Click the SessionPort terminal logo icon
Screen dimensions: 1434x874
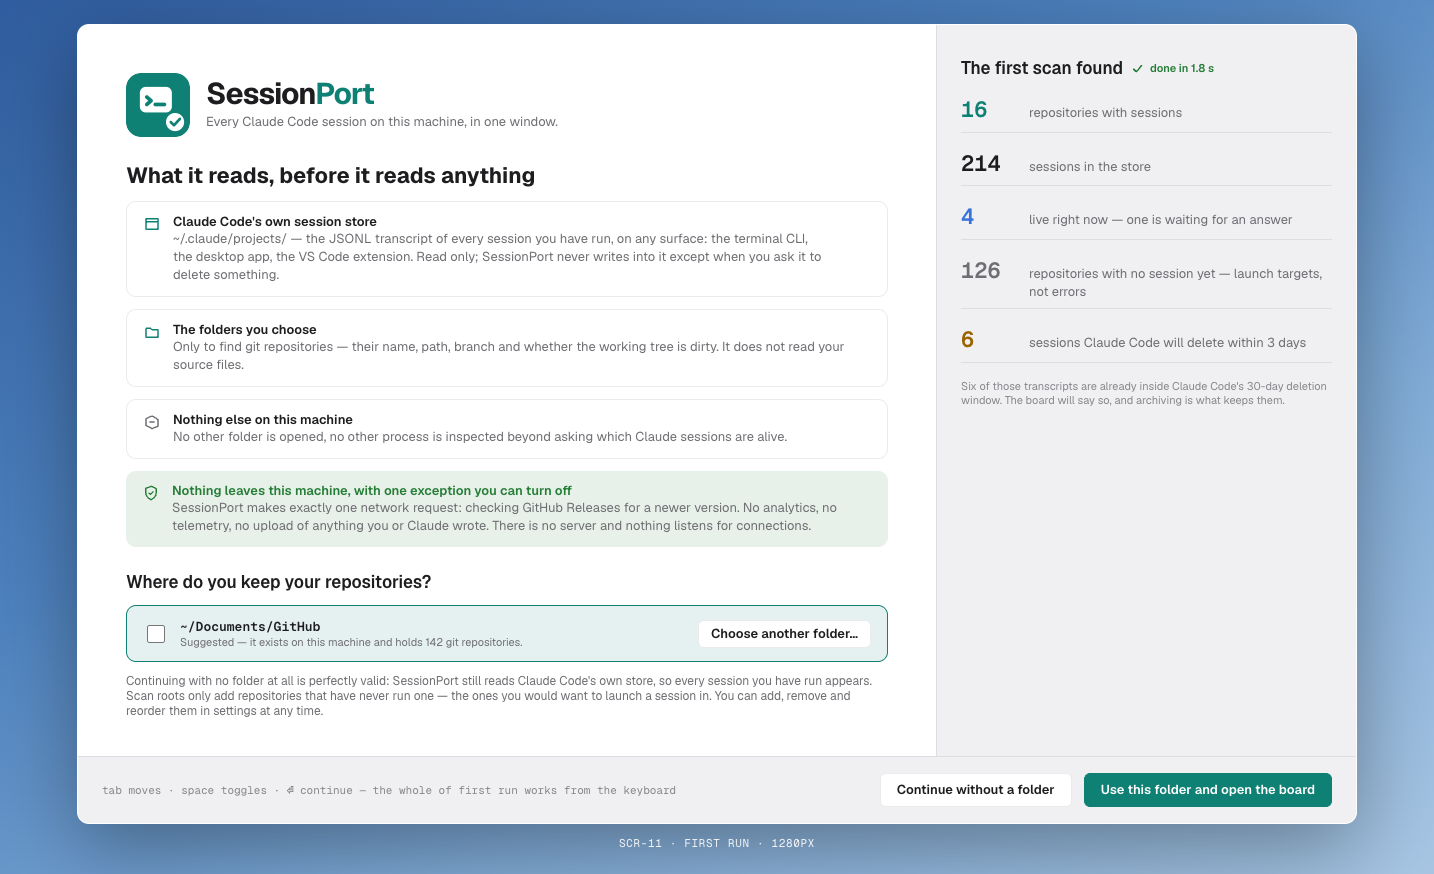[x=158, y=105]
